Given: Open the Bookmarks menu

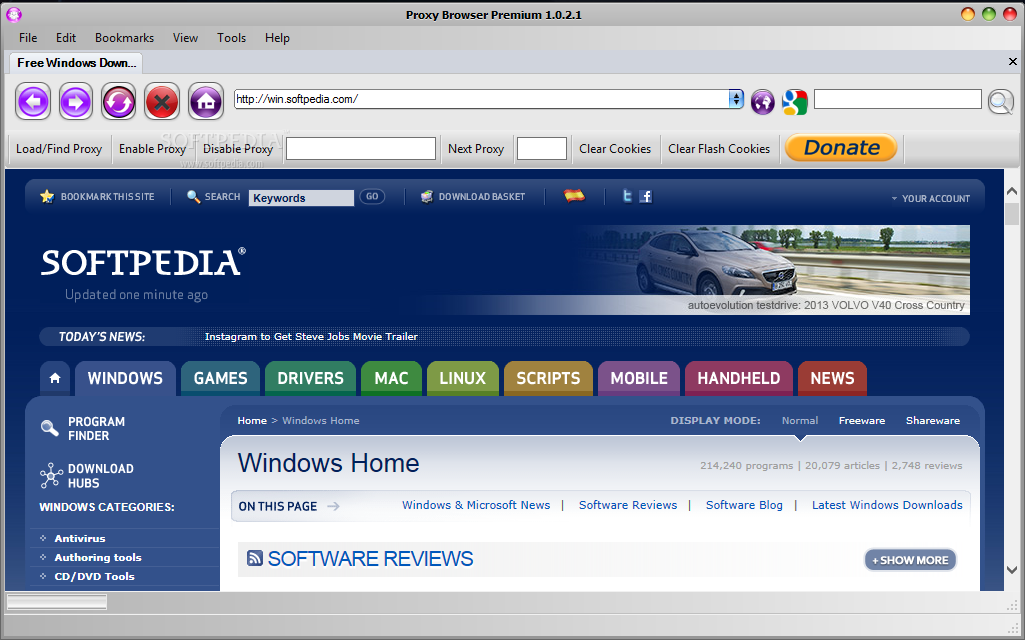Looking at the screenshot, I should 124,38.
